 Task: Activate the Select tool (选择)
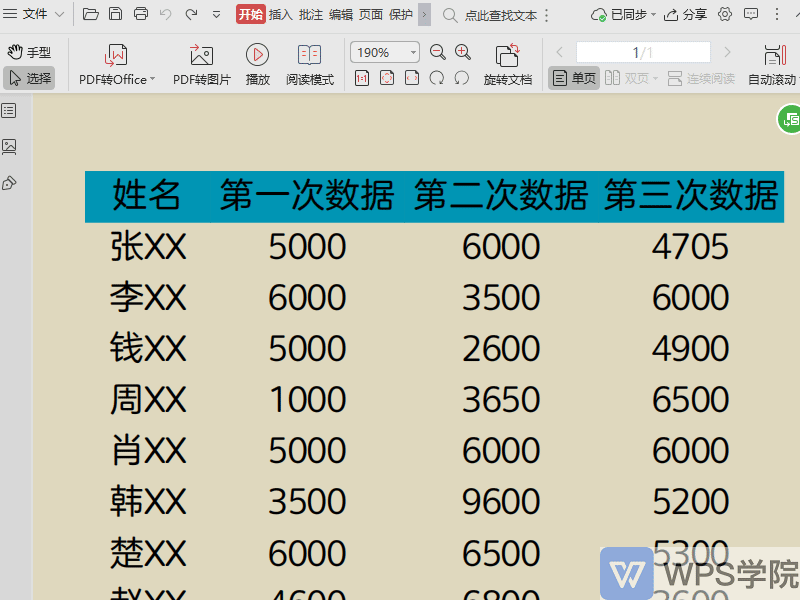30,77
